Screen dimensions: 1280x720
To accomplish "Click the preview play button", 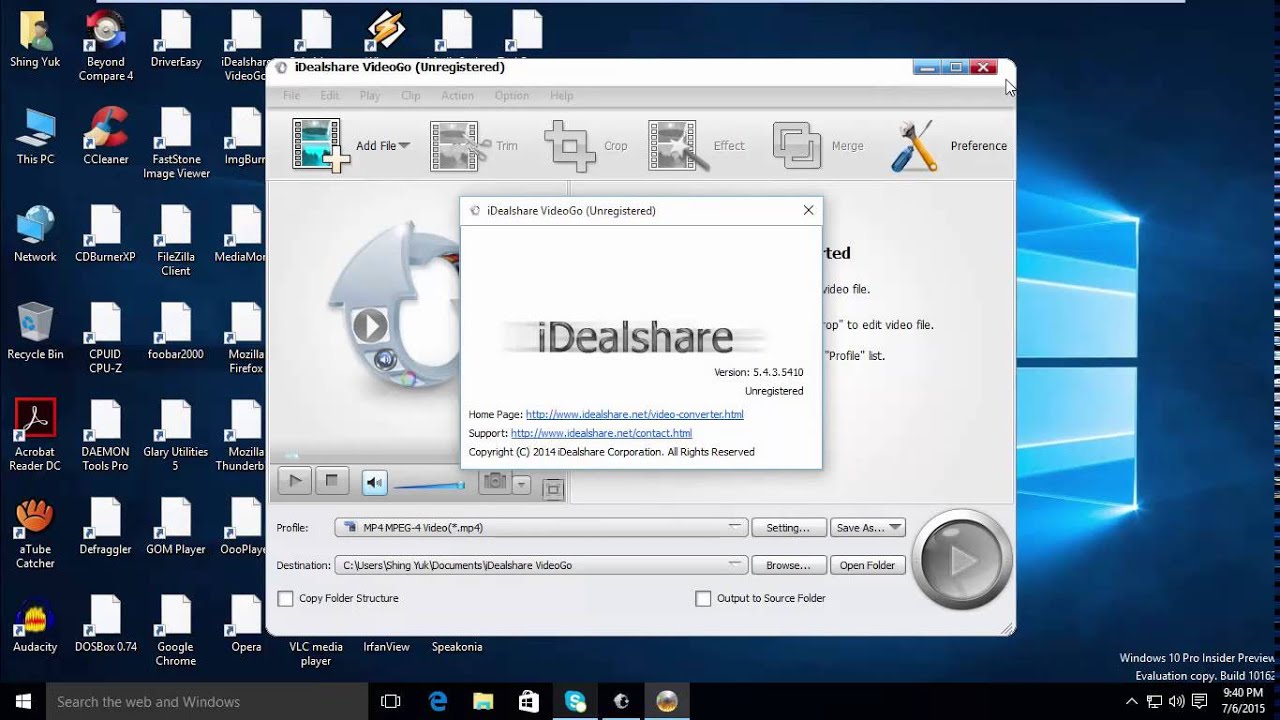I will coord(295,481).
